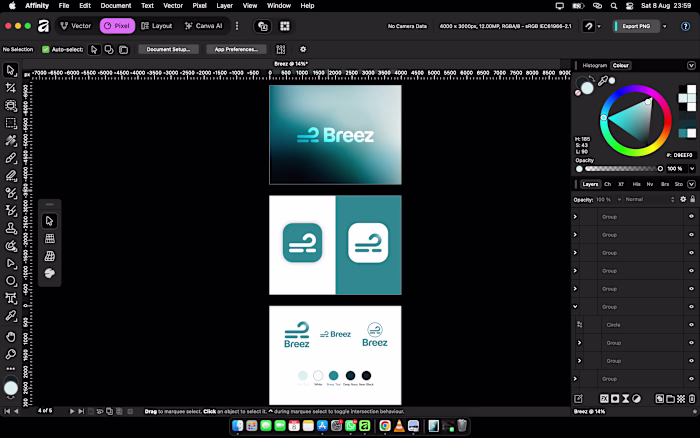Select the Move tool in left toolbar
The height and width of the screenshot is (438, 700).
click(11, 70)
